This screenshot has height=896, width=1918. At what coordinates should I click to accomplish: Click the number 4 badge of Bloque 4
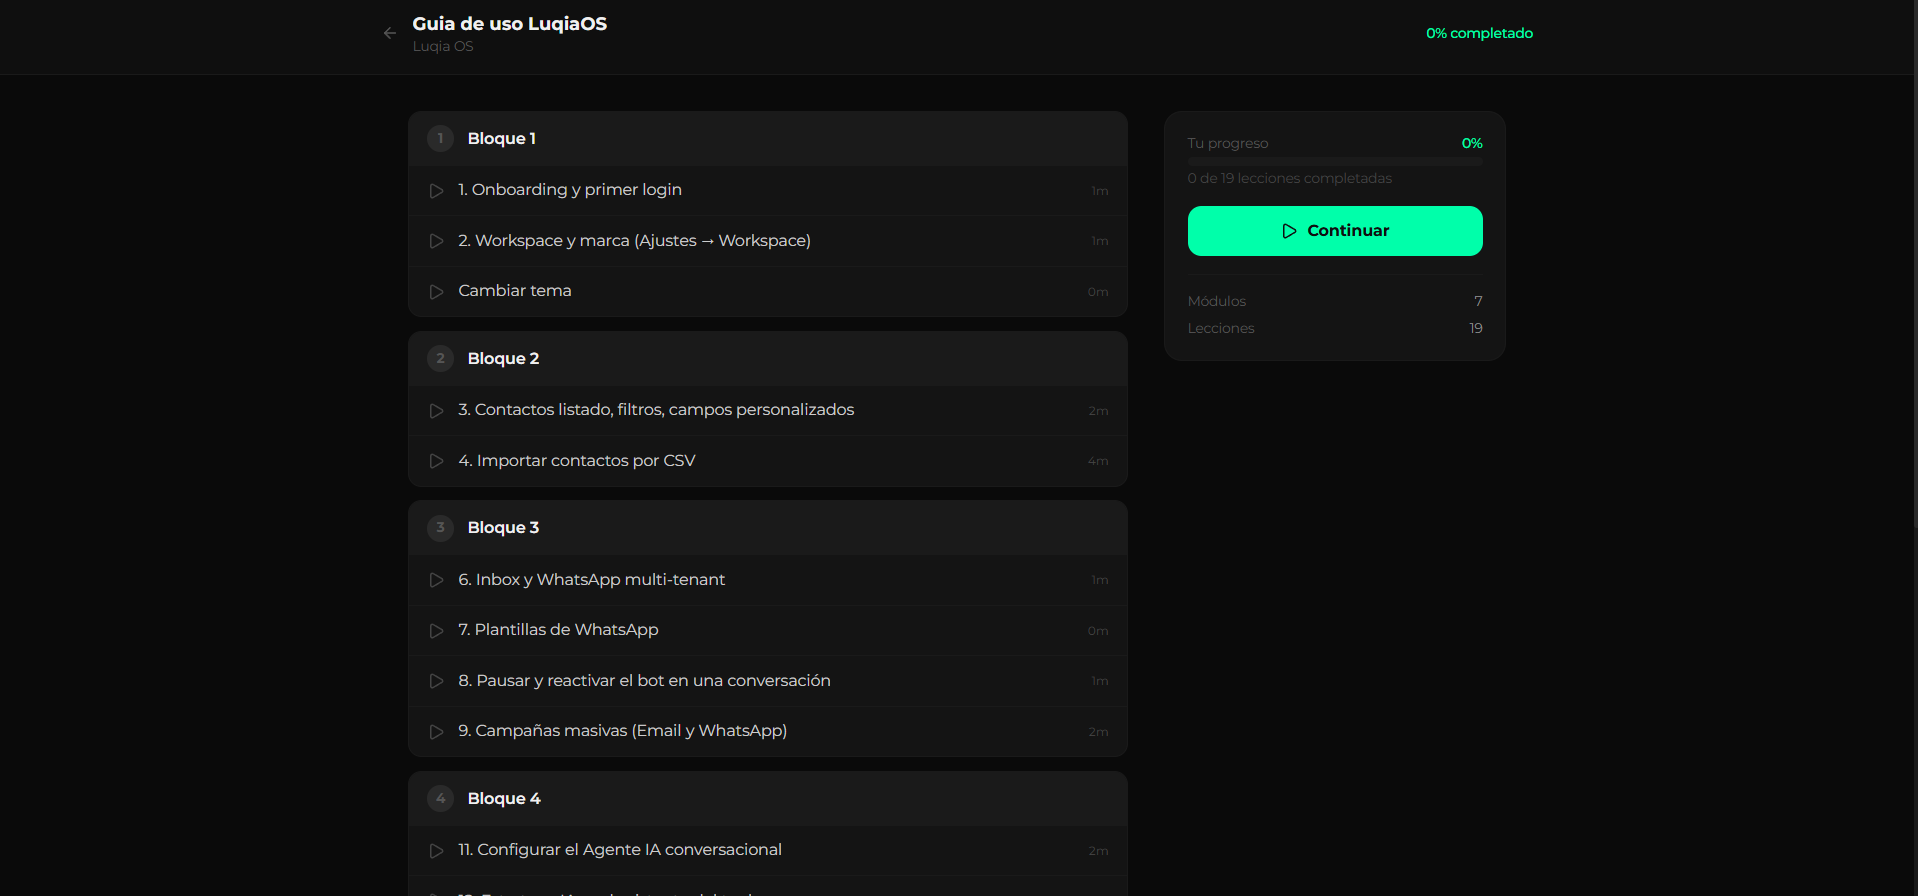[440, 799]
